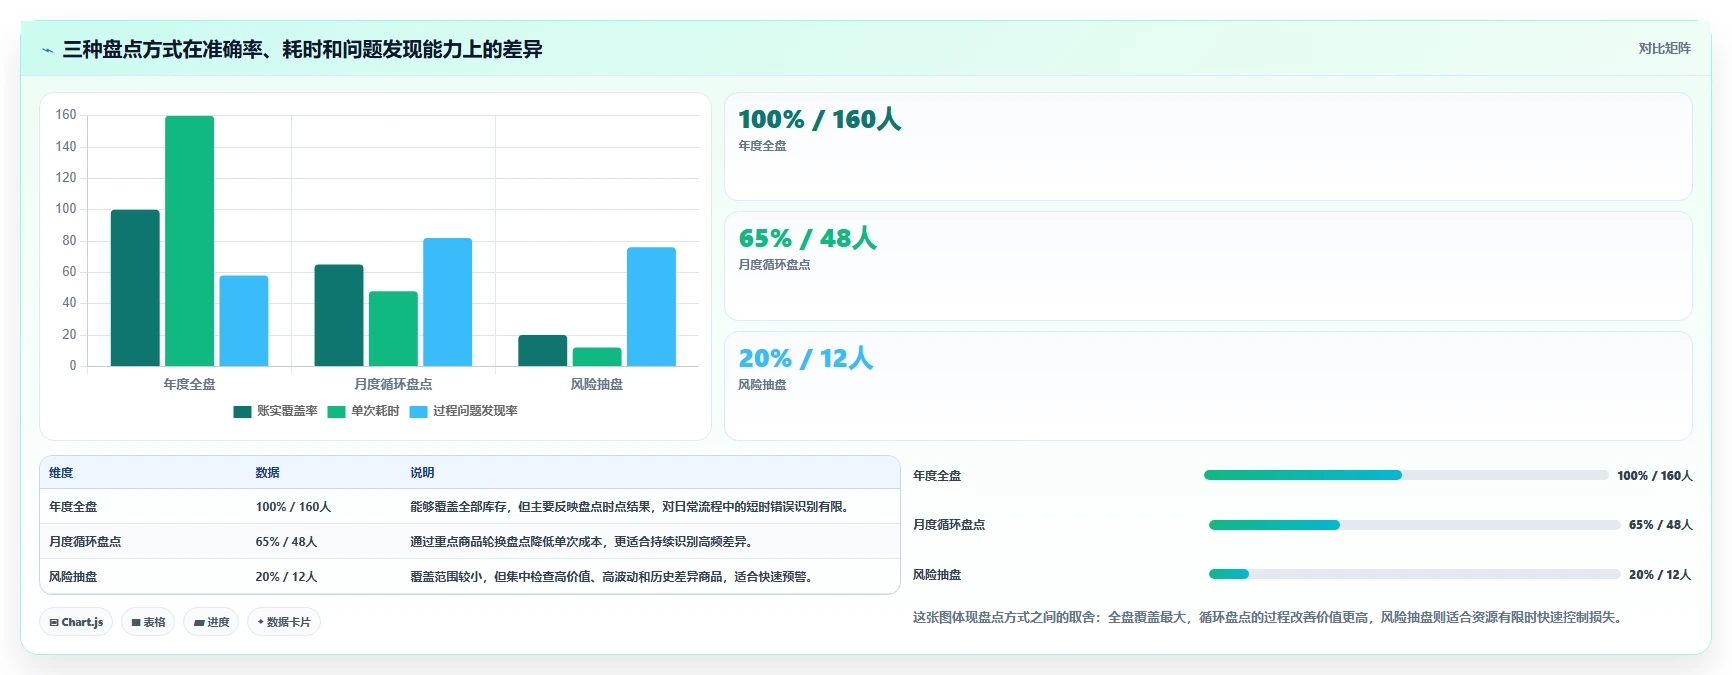Click the 100 value on the chart y-axis
Viewport: 1732px width, 675px height.
pyautogui.click(x=66, y=209)
